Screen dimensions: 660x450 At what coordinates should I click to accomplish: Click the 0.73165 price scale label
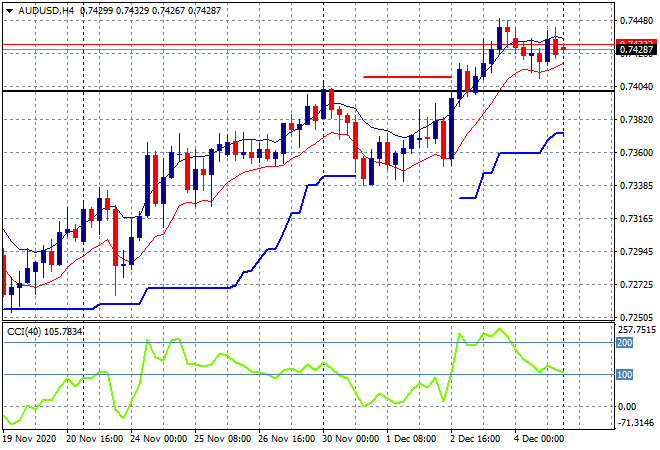tap(636, 219)
